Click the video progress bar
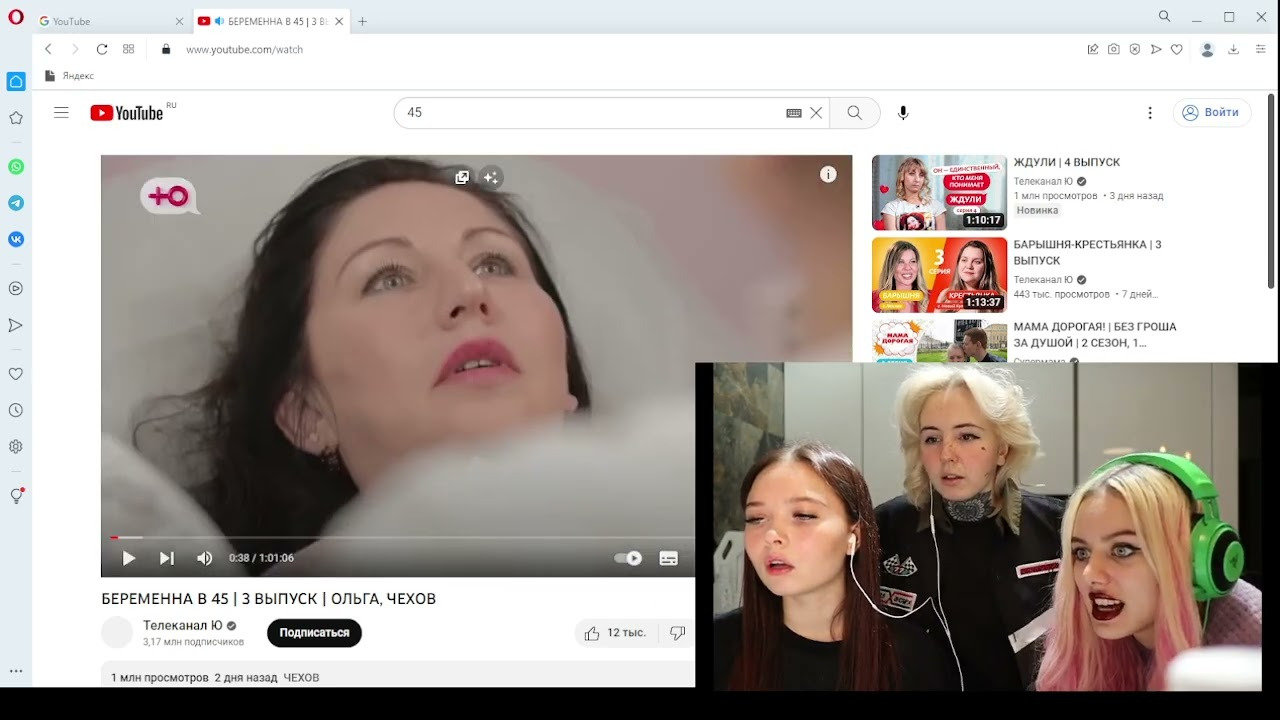 [400, 538]
